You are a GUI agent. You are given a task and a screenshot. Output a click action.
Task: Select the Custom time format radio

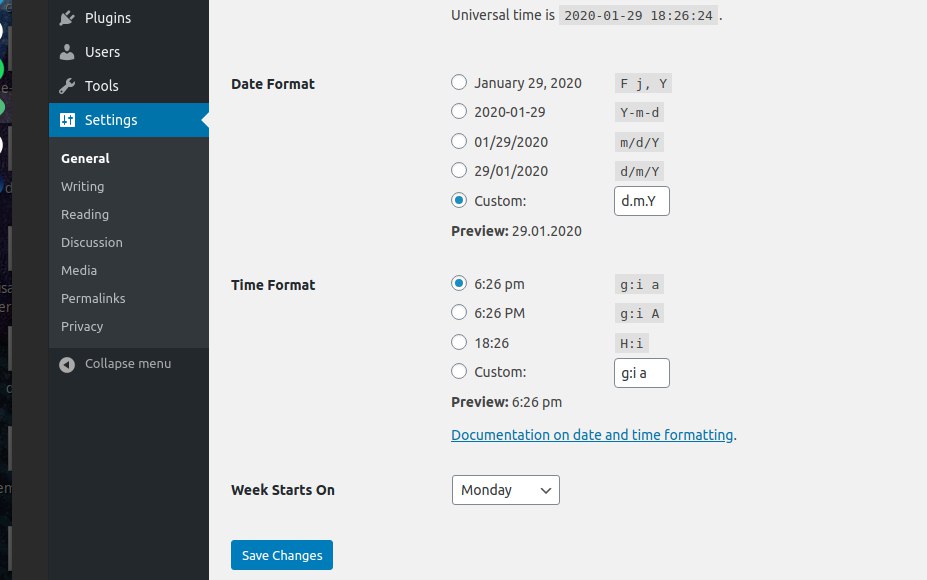(x=459, y=371)
